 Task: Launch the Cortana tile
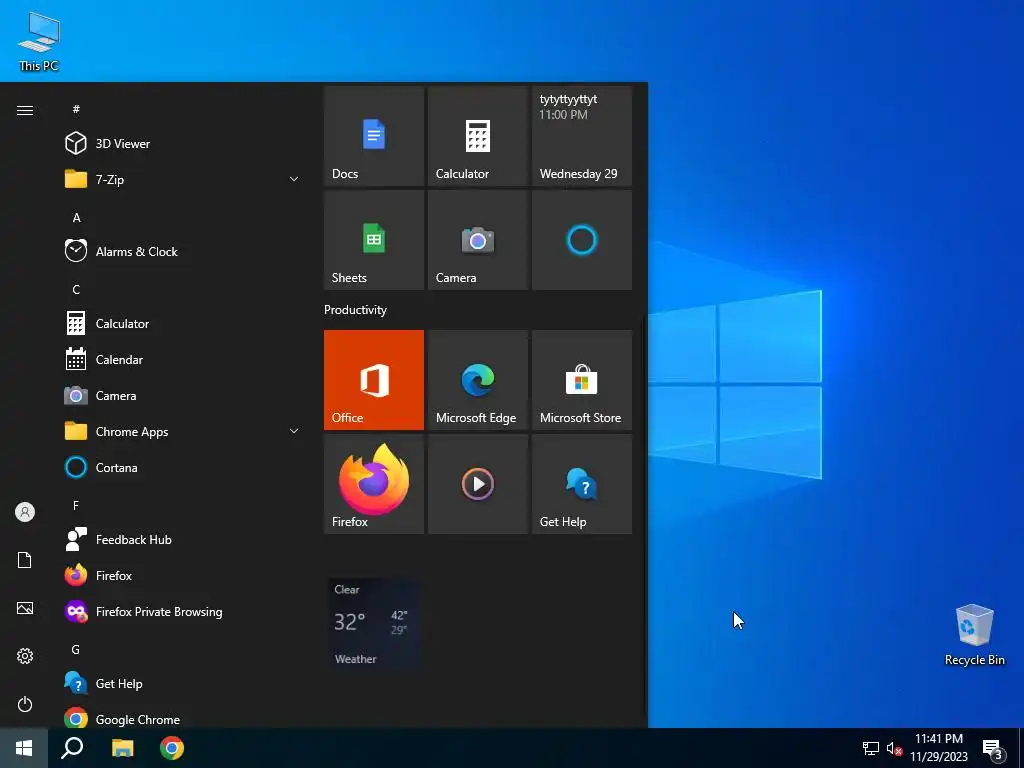[582, 240]
